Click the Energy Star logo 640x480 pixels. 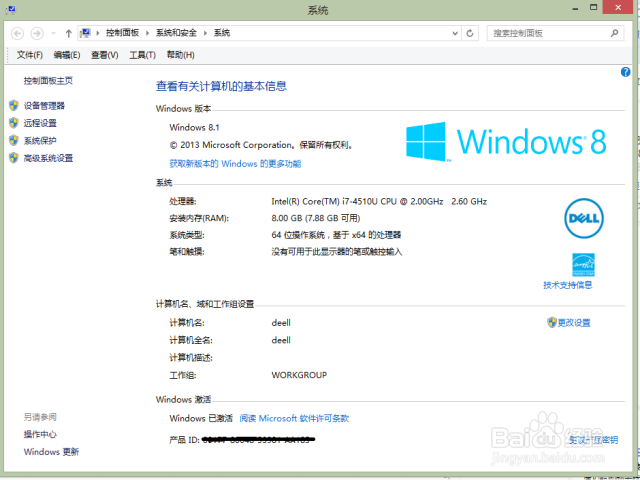click(x=583, y=265)
